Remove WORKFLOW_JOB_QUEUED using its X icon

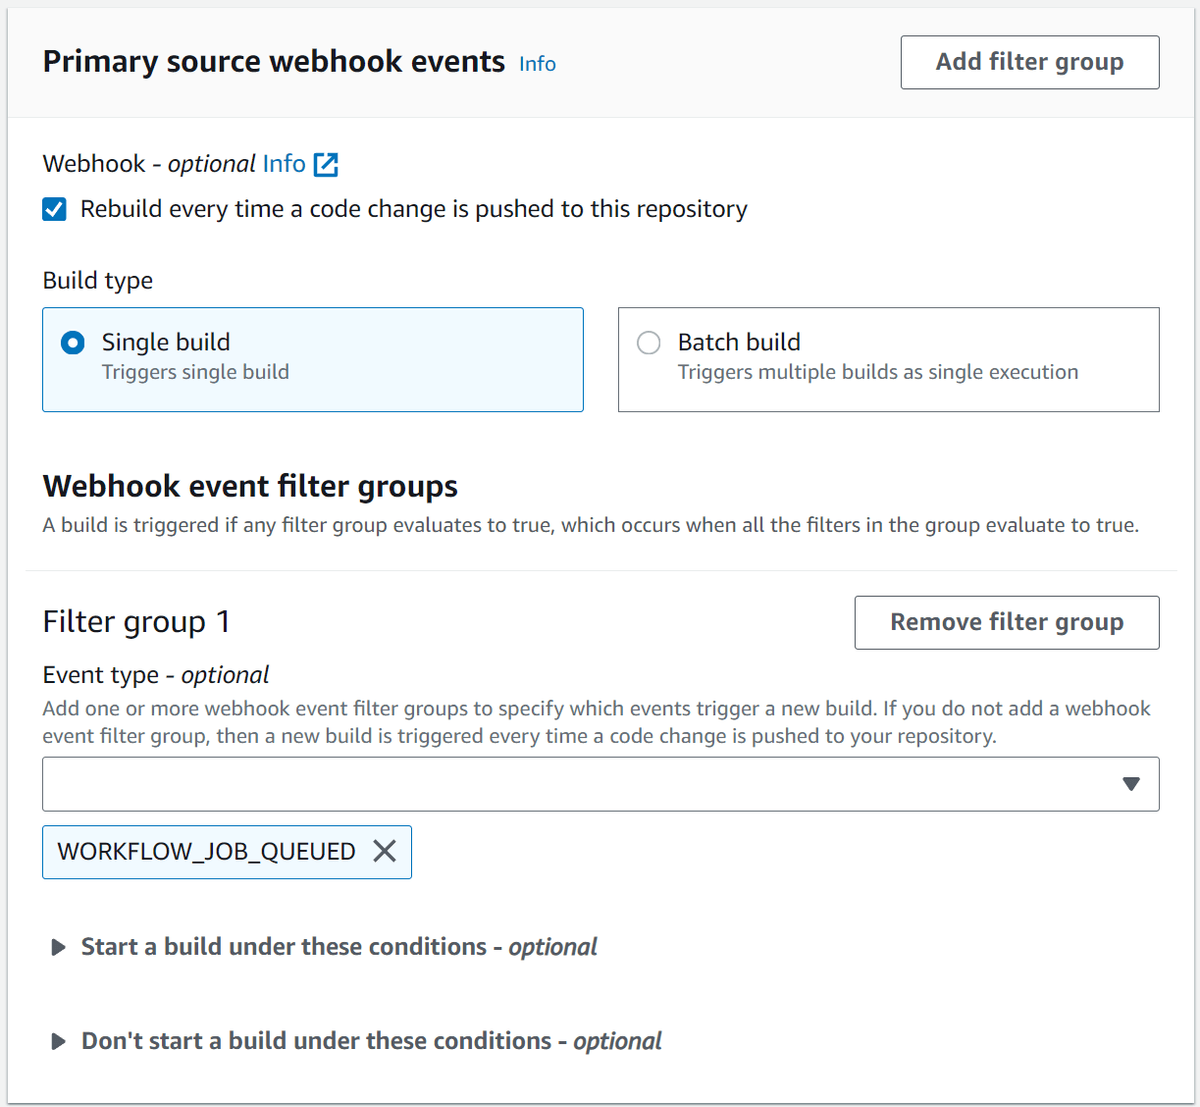(385, 851)
